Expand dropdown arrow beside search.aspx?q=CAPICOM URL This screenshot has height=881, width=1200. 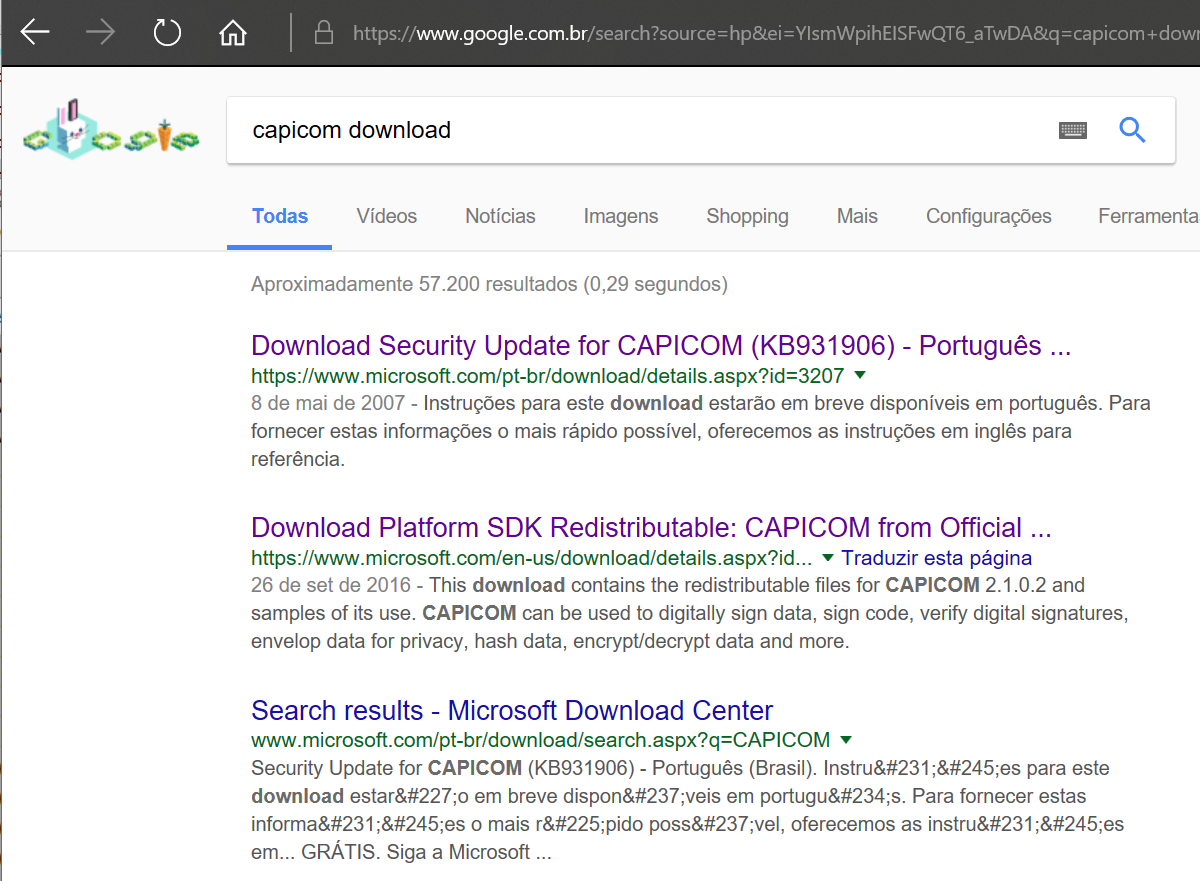pyautogui.click(x=846, y=740)
